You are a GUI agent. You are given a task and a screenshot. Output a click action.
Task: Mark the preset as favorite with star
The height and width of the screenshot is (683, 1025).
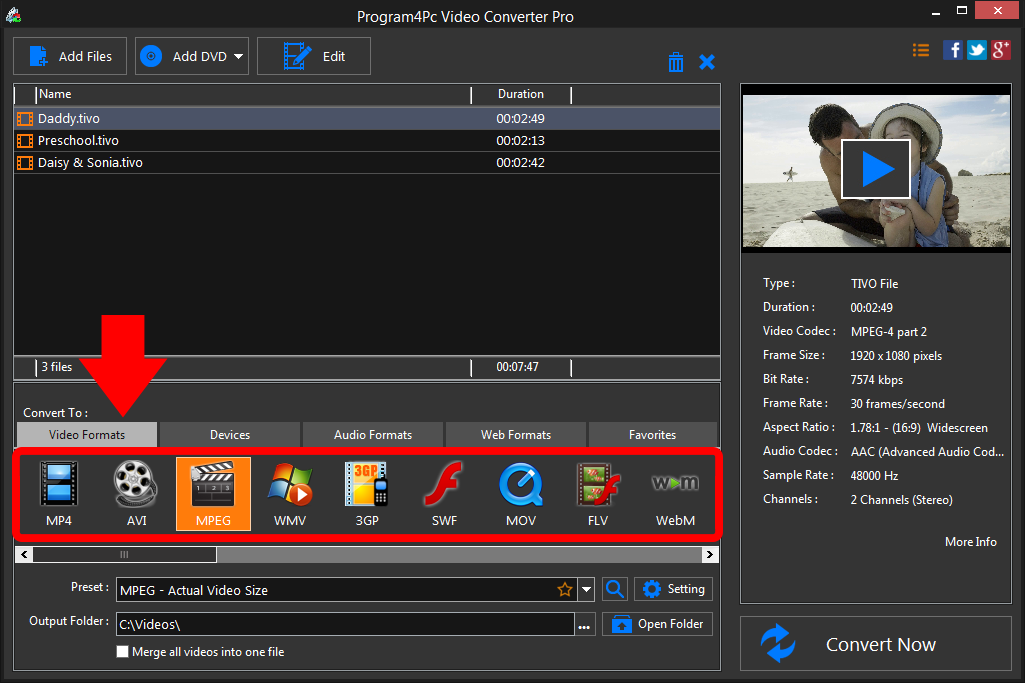[565, 590]
